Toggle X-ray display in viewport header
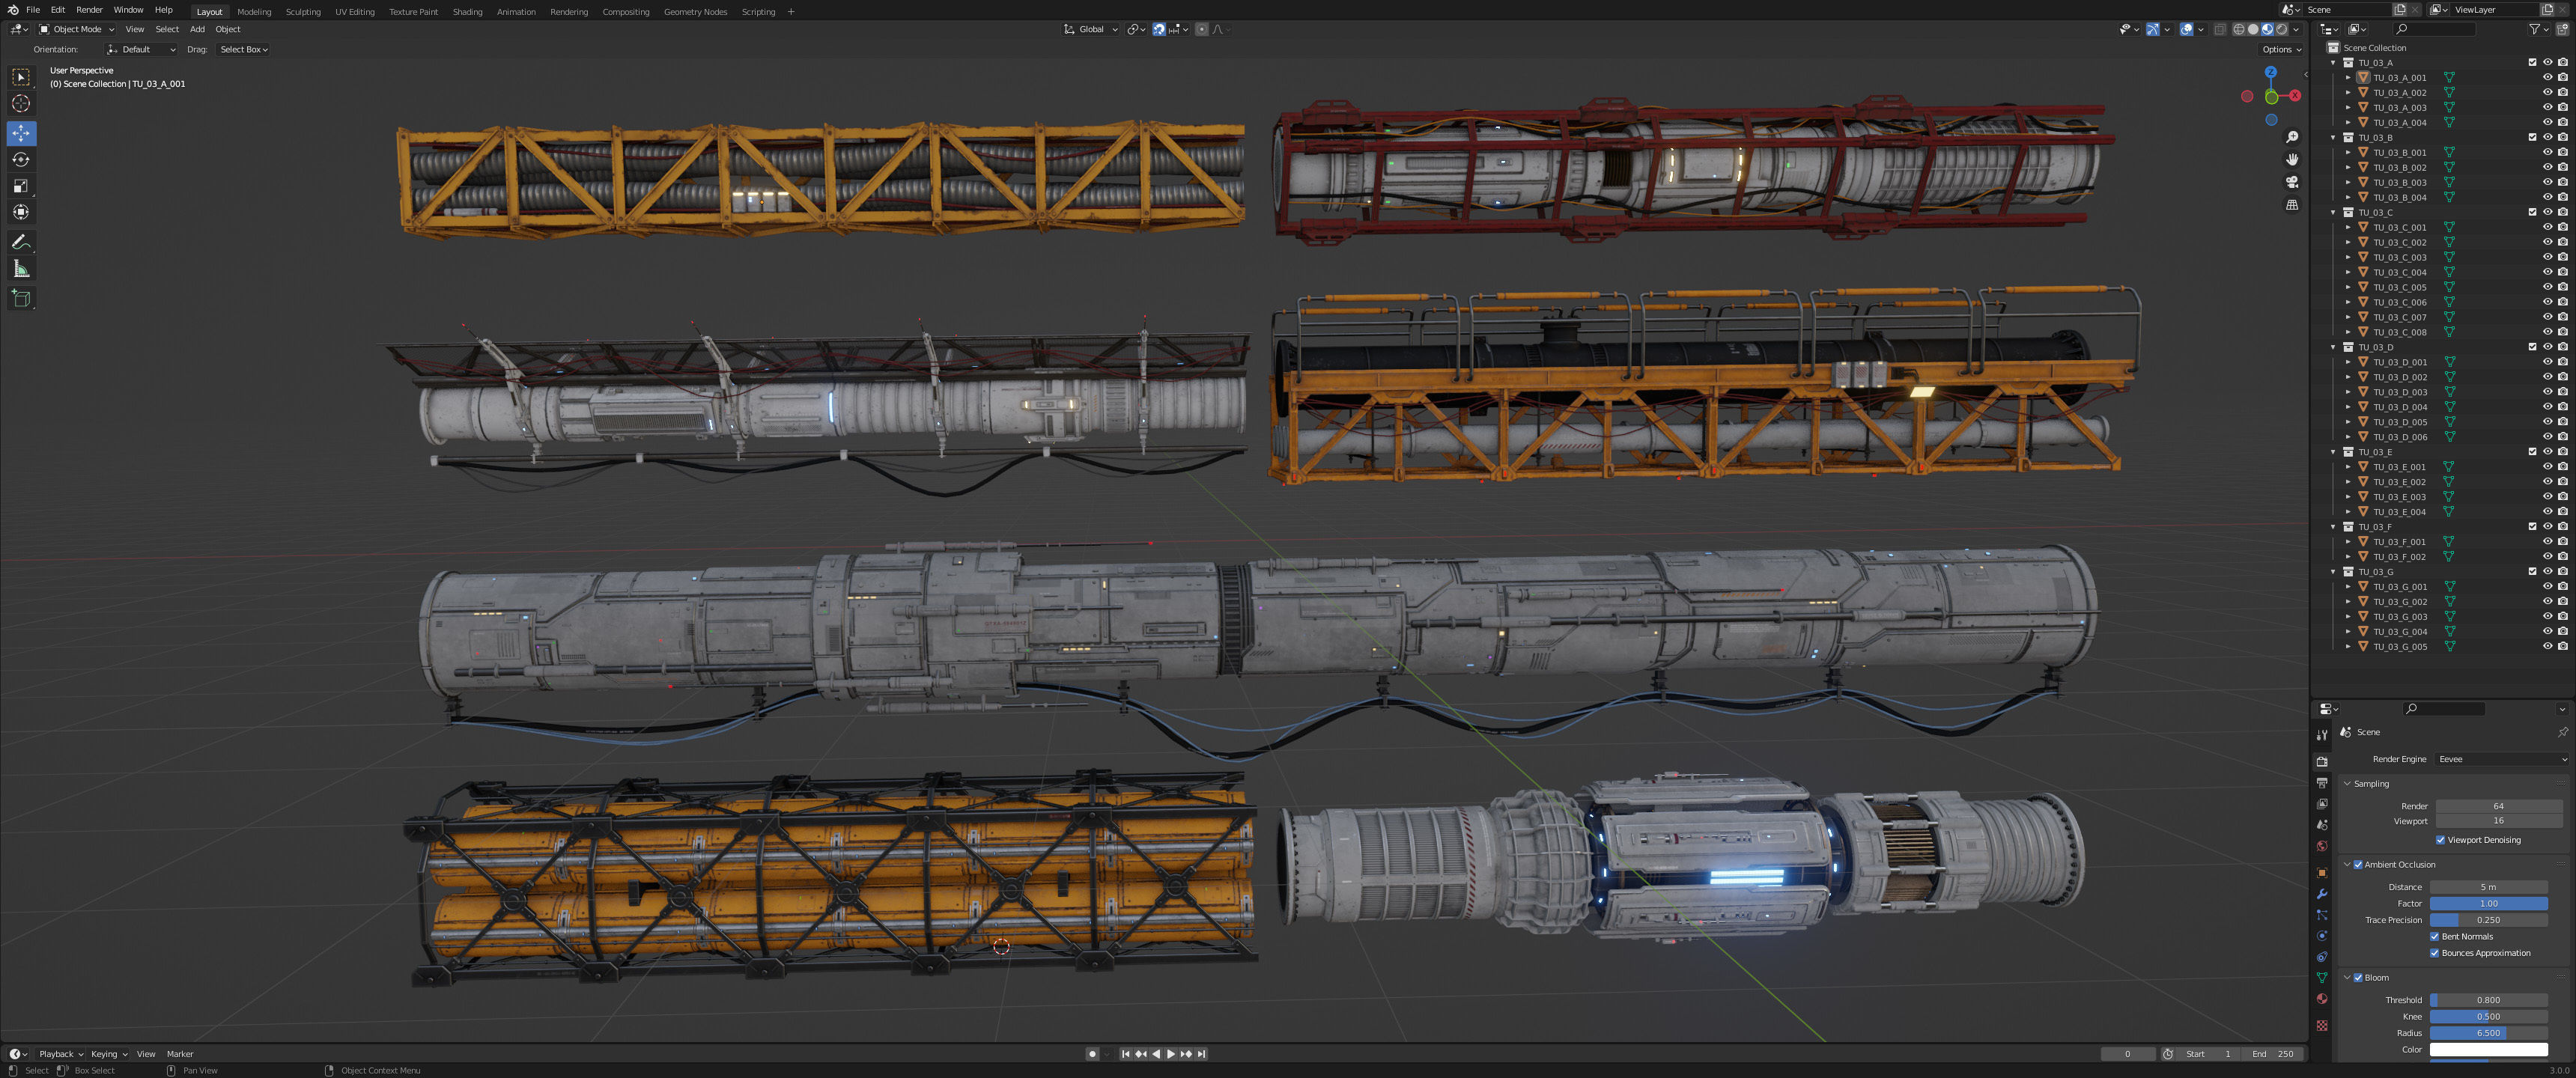The image size is (2576, 1078). pos(2220,29)
